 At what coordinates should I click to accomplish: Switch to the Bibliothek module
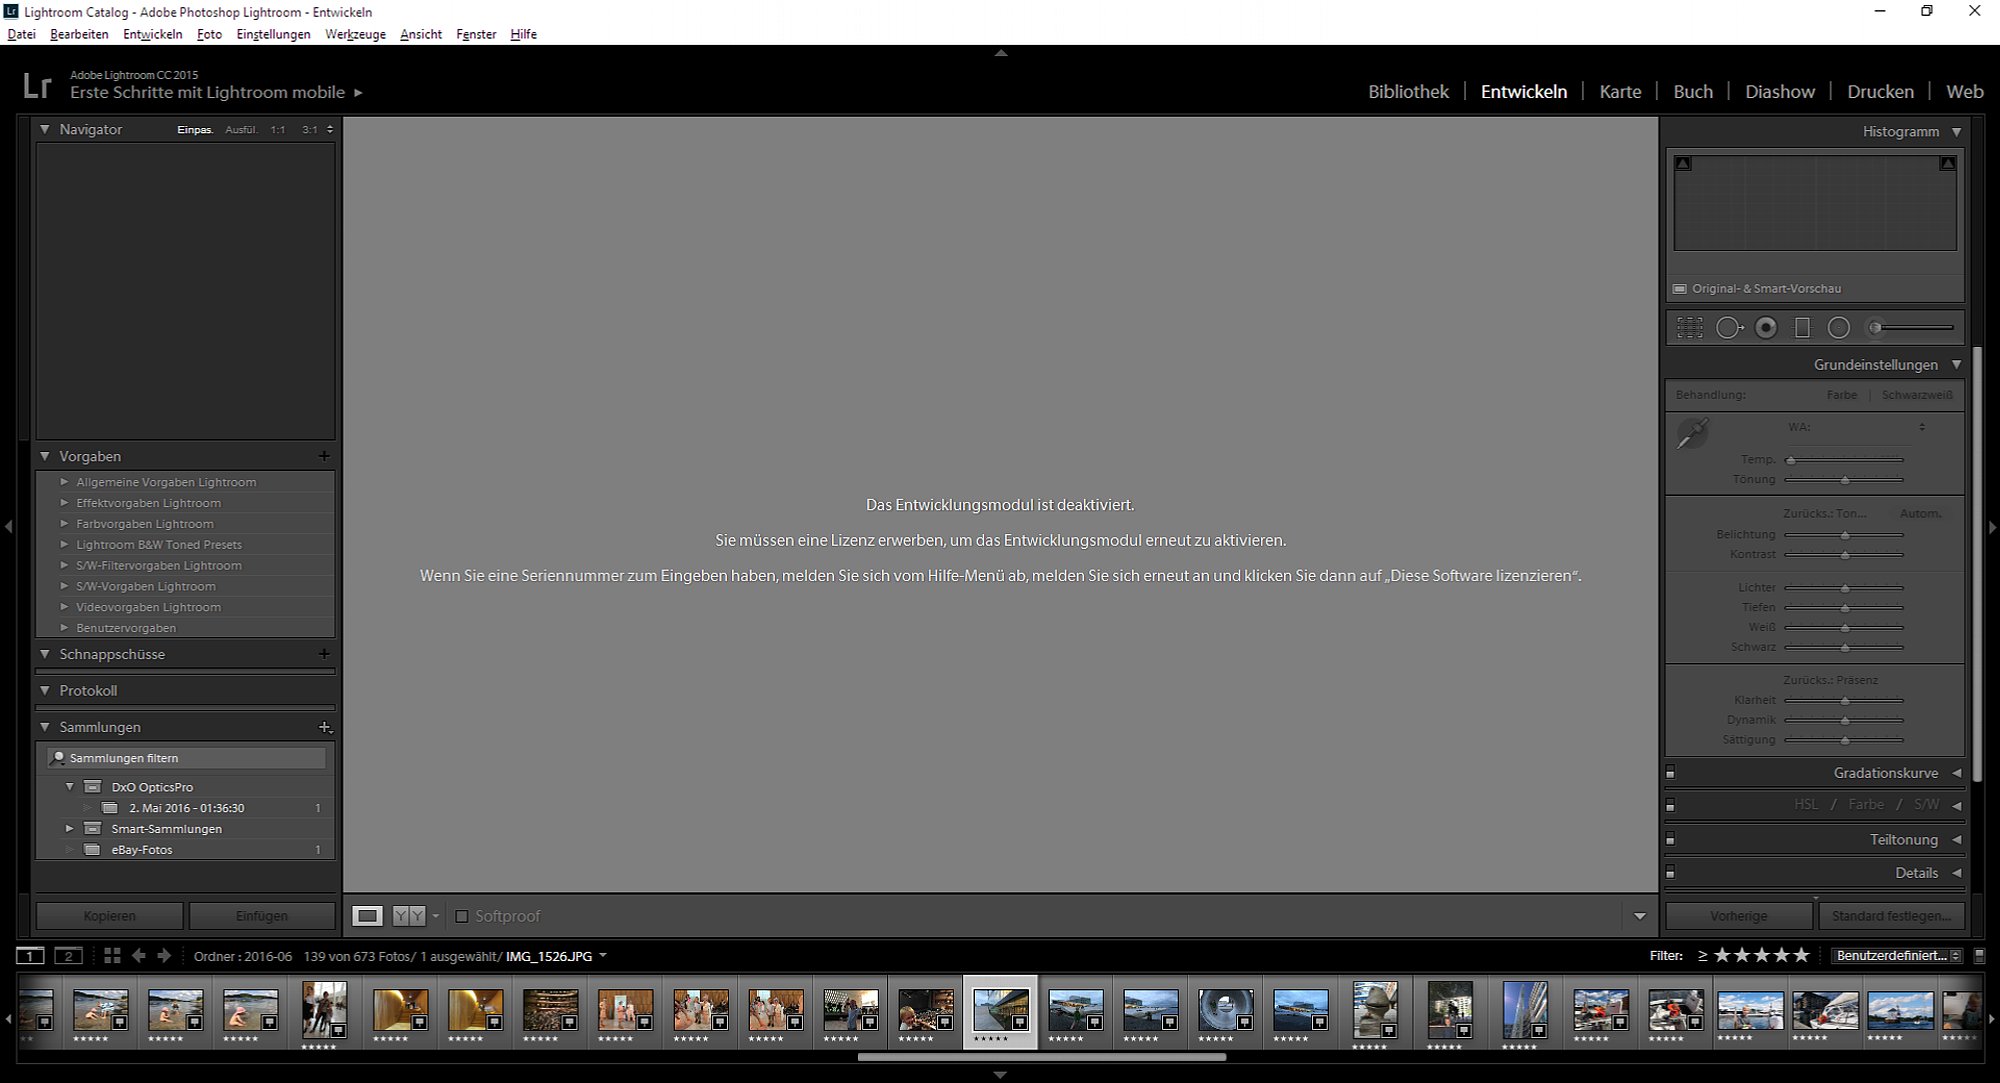pos(1408,92)
